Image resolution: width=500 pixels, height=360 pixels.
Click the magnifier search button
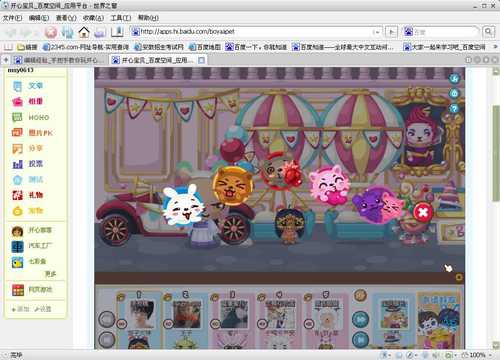pos(488,32)
